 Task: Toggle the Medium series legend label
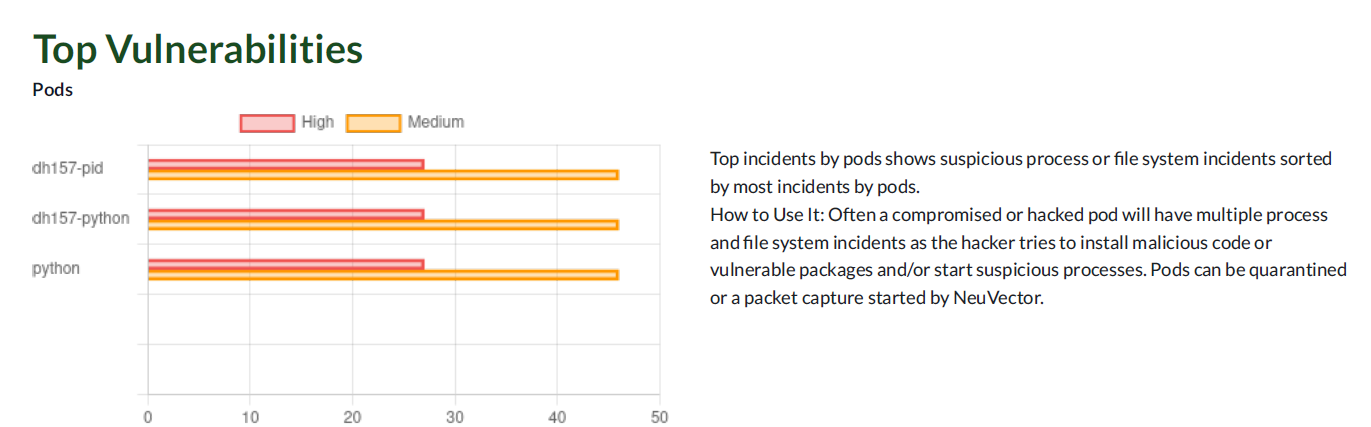coord(436,122)
